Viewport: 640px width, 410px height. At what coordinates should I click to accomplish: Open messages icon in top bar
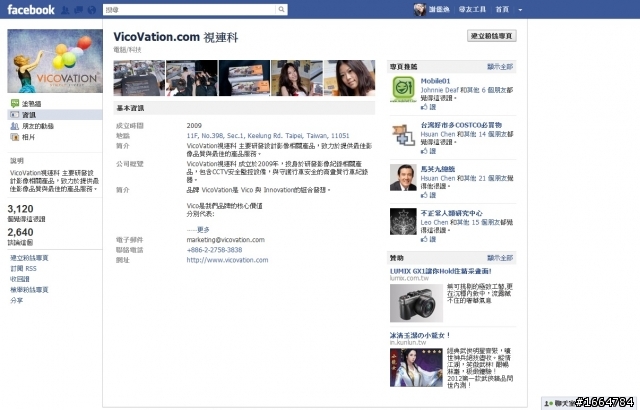pyautogui.click(x=78, y=10)
